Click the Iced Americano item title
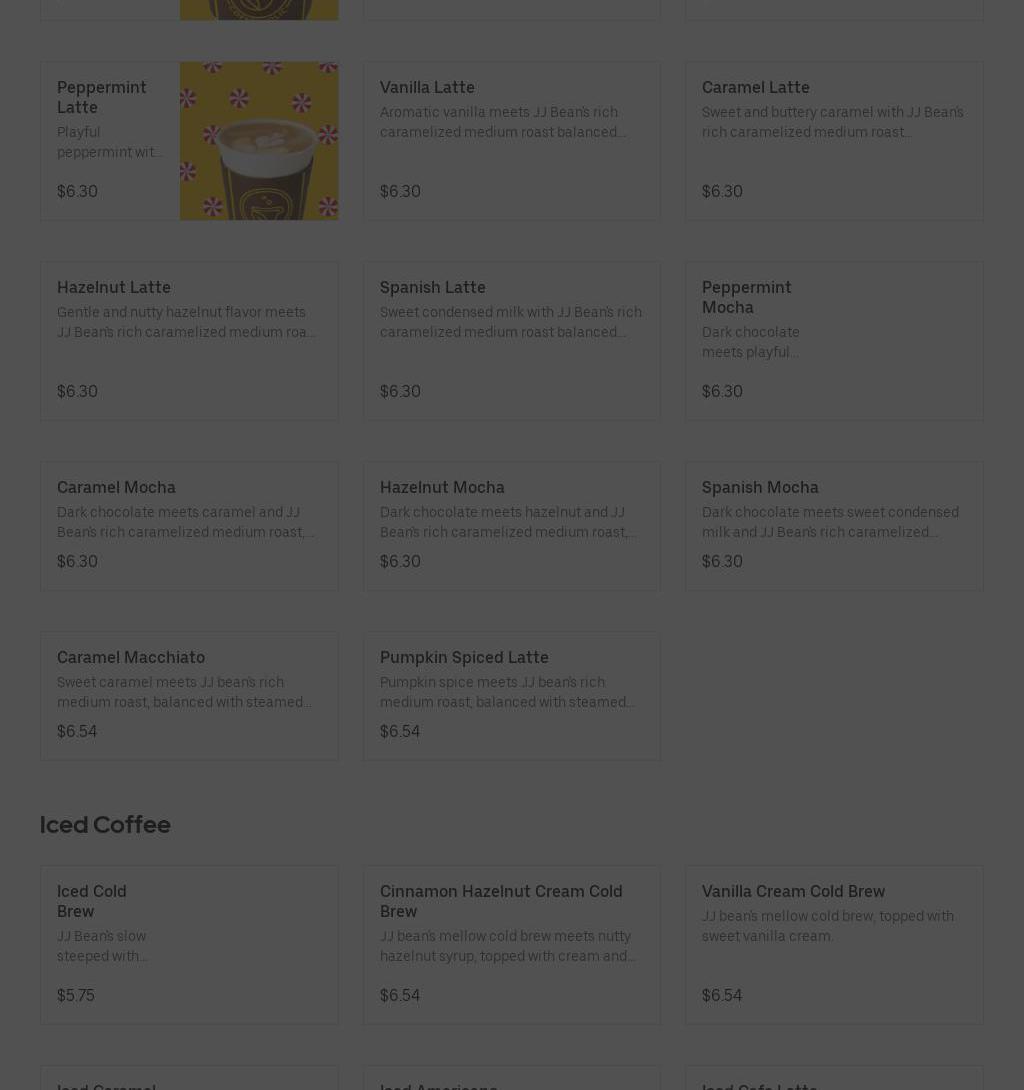 pyautogui.click(x=438, y=1084)
